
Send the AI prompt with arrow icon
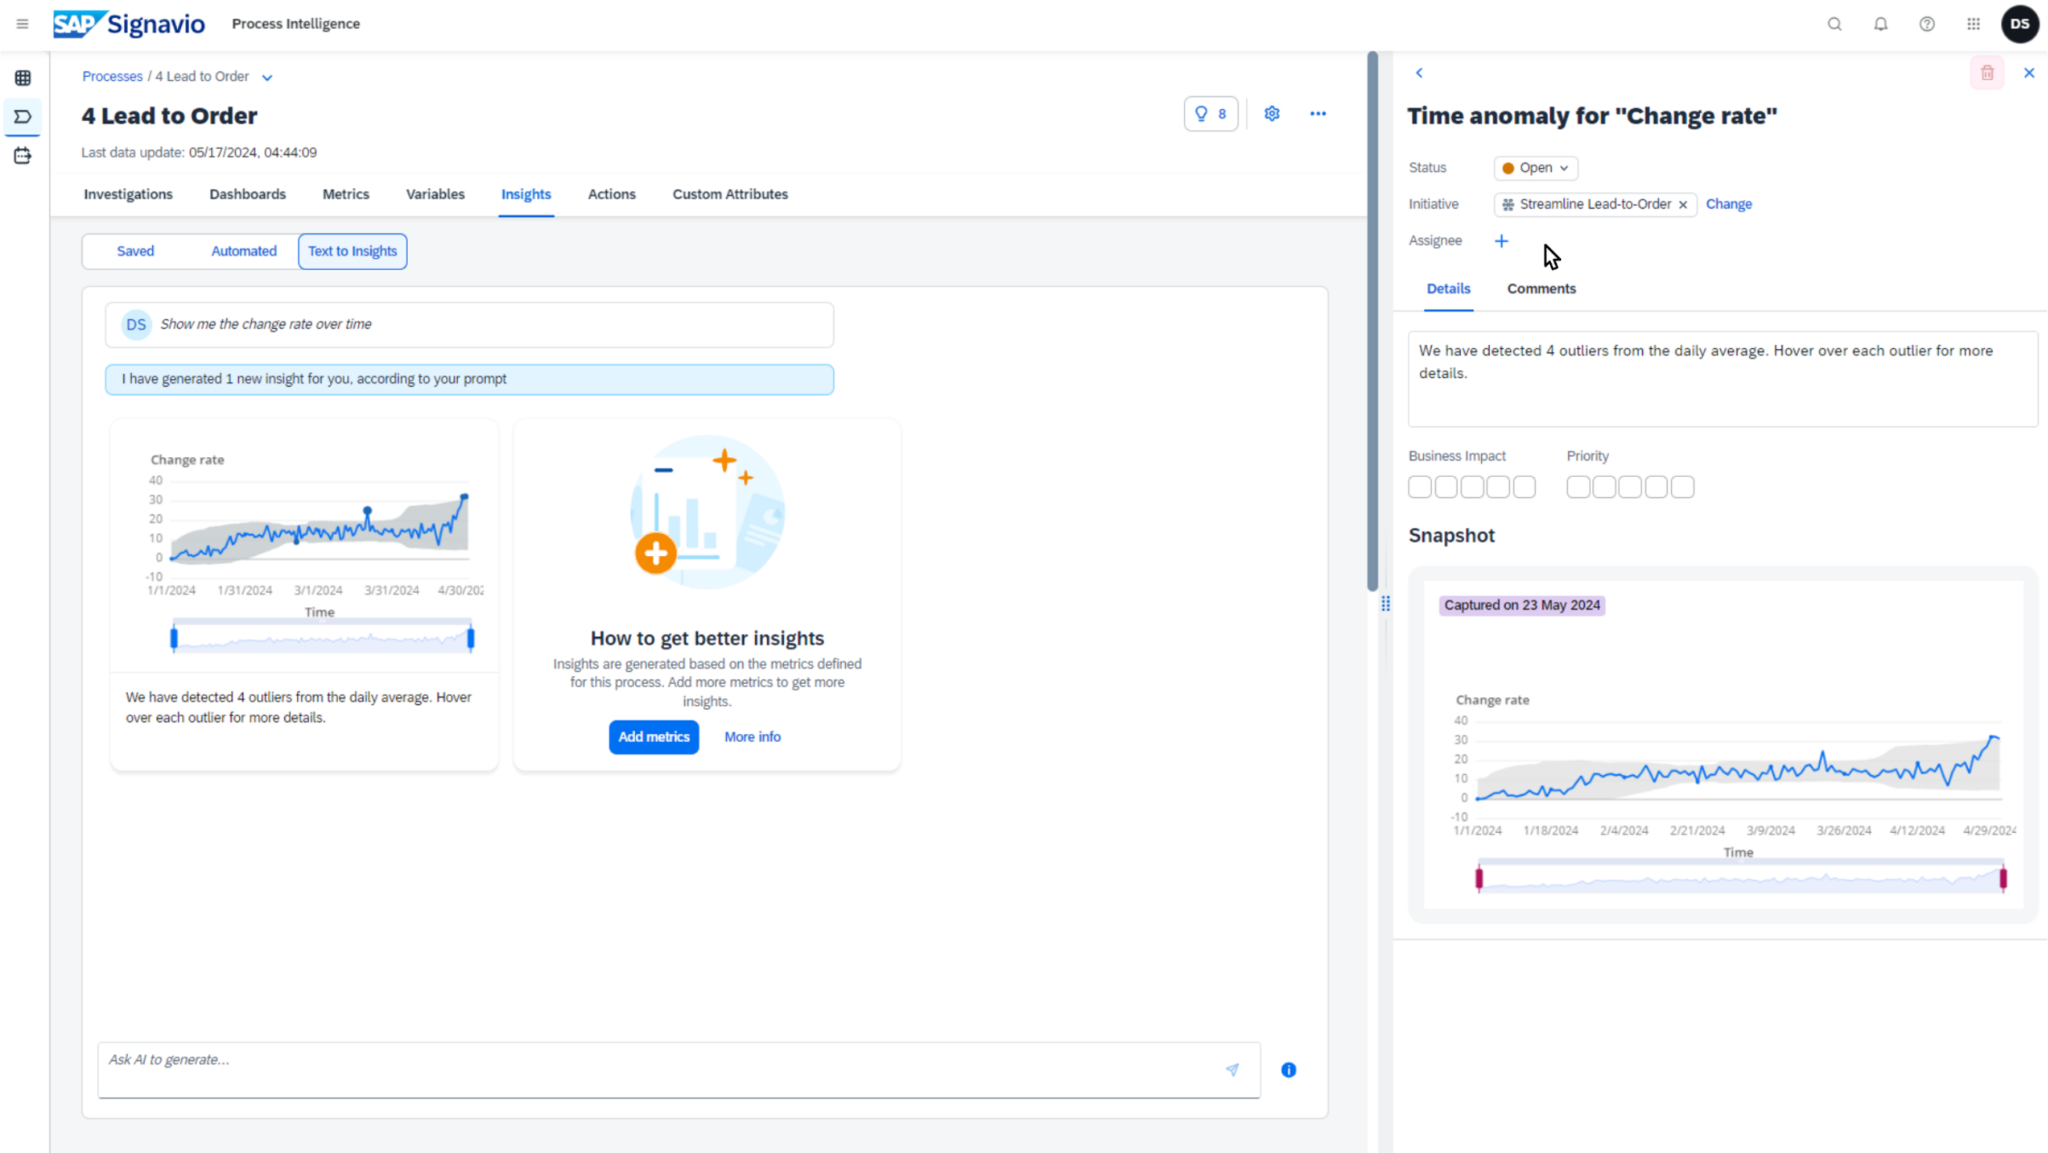(1233, 1069)
